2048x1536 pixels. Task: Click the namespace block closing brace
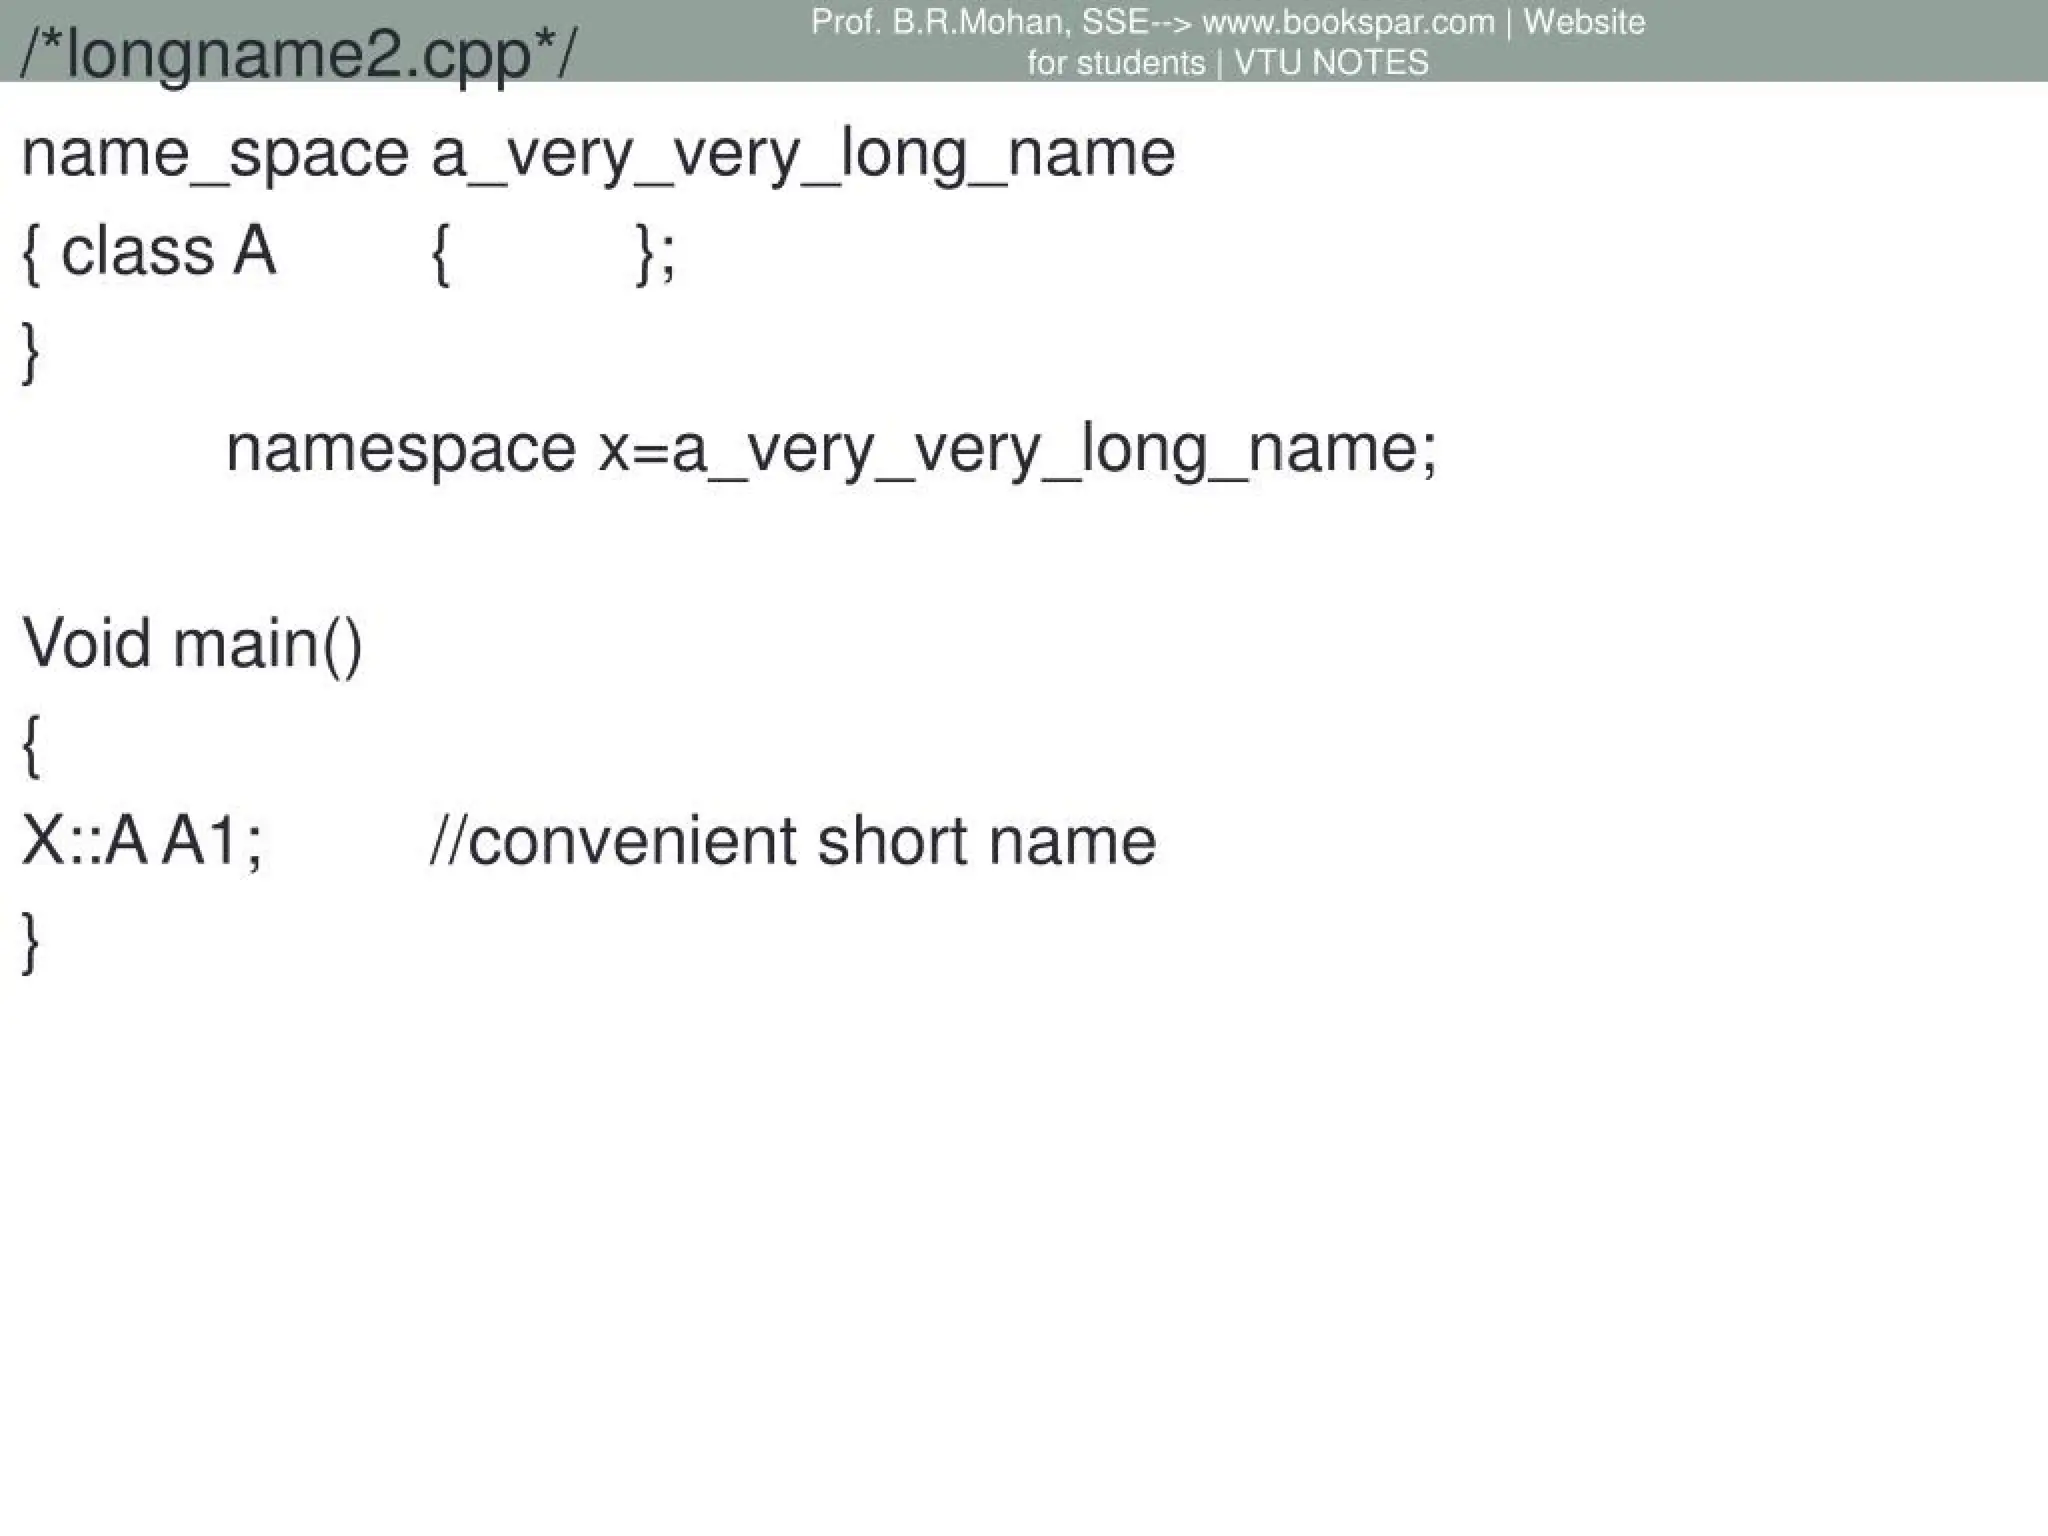[31, 352]
